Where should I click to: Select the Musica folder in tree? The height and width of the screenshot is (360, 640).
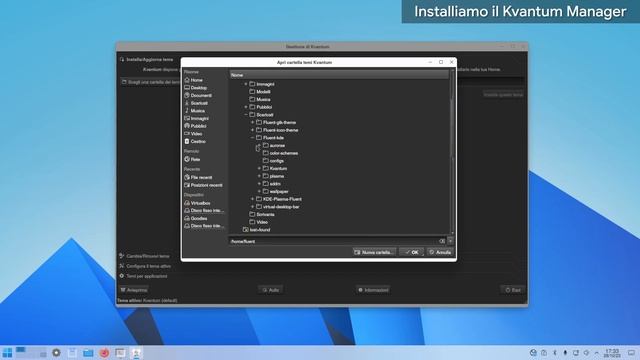point(260,99)
